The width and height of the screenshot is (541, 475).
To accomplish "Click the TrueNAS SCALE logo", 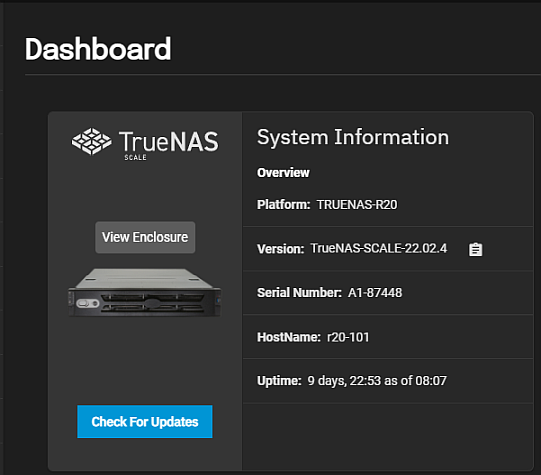I will [x=145, y=144].
